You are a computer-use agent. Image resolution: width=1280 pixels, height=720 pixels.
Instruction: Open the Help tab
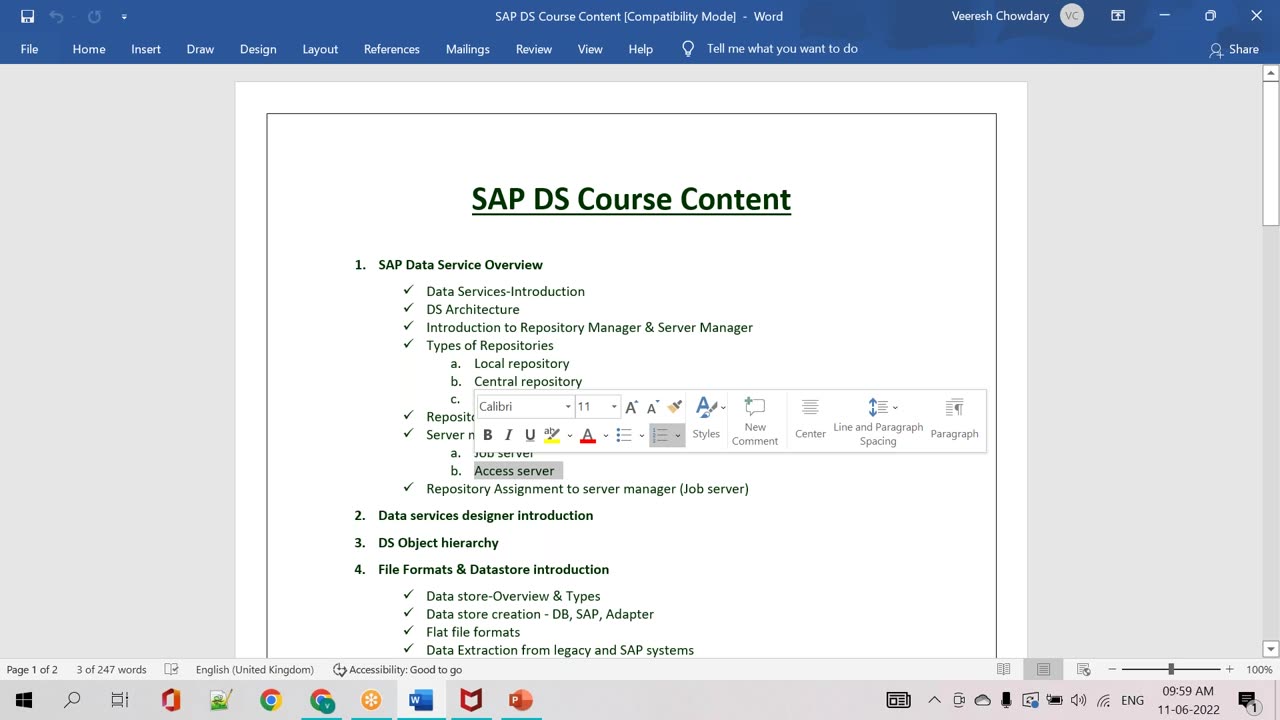tap(641, 49)
